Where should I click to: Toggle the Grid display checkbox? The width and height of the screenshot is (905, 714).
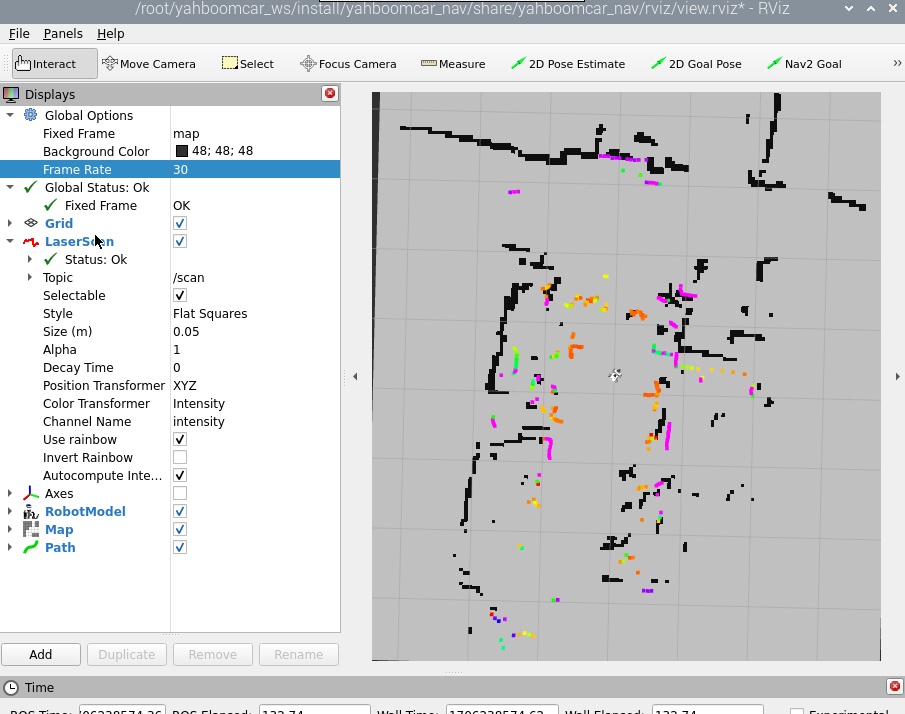[x=179, y=223]
